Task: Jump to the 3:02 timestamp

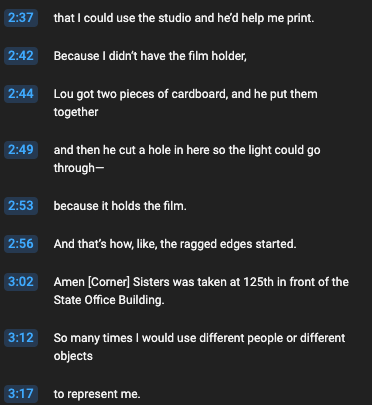Action: 21,282
